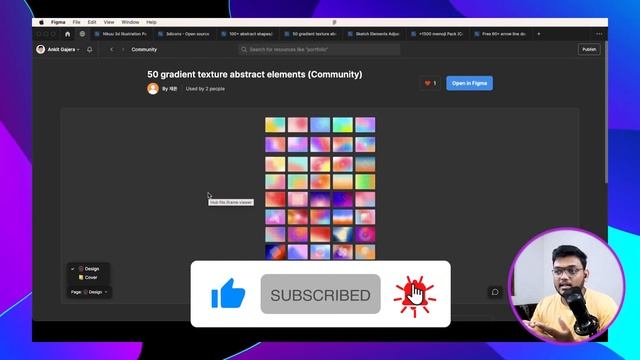The width and height of the screenshot is (640, 360).
Task: Go to Figma Home icon
Action: [67, 34]
